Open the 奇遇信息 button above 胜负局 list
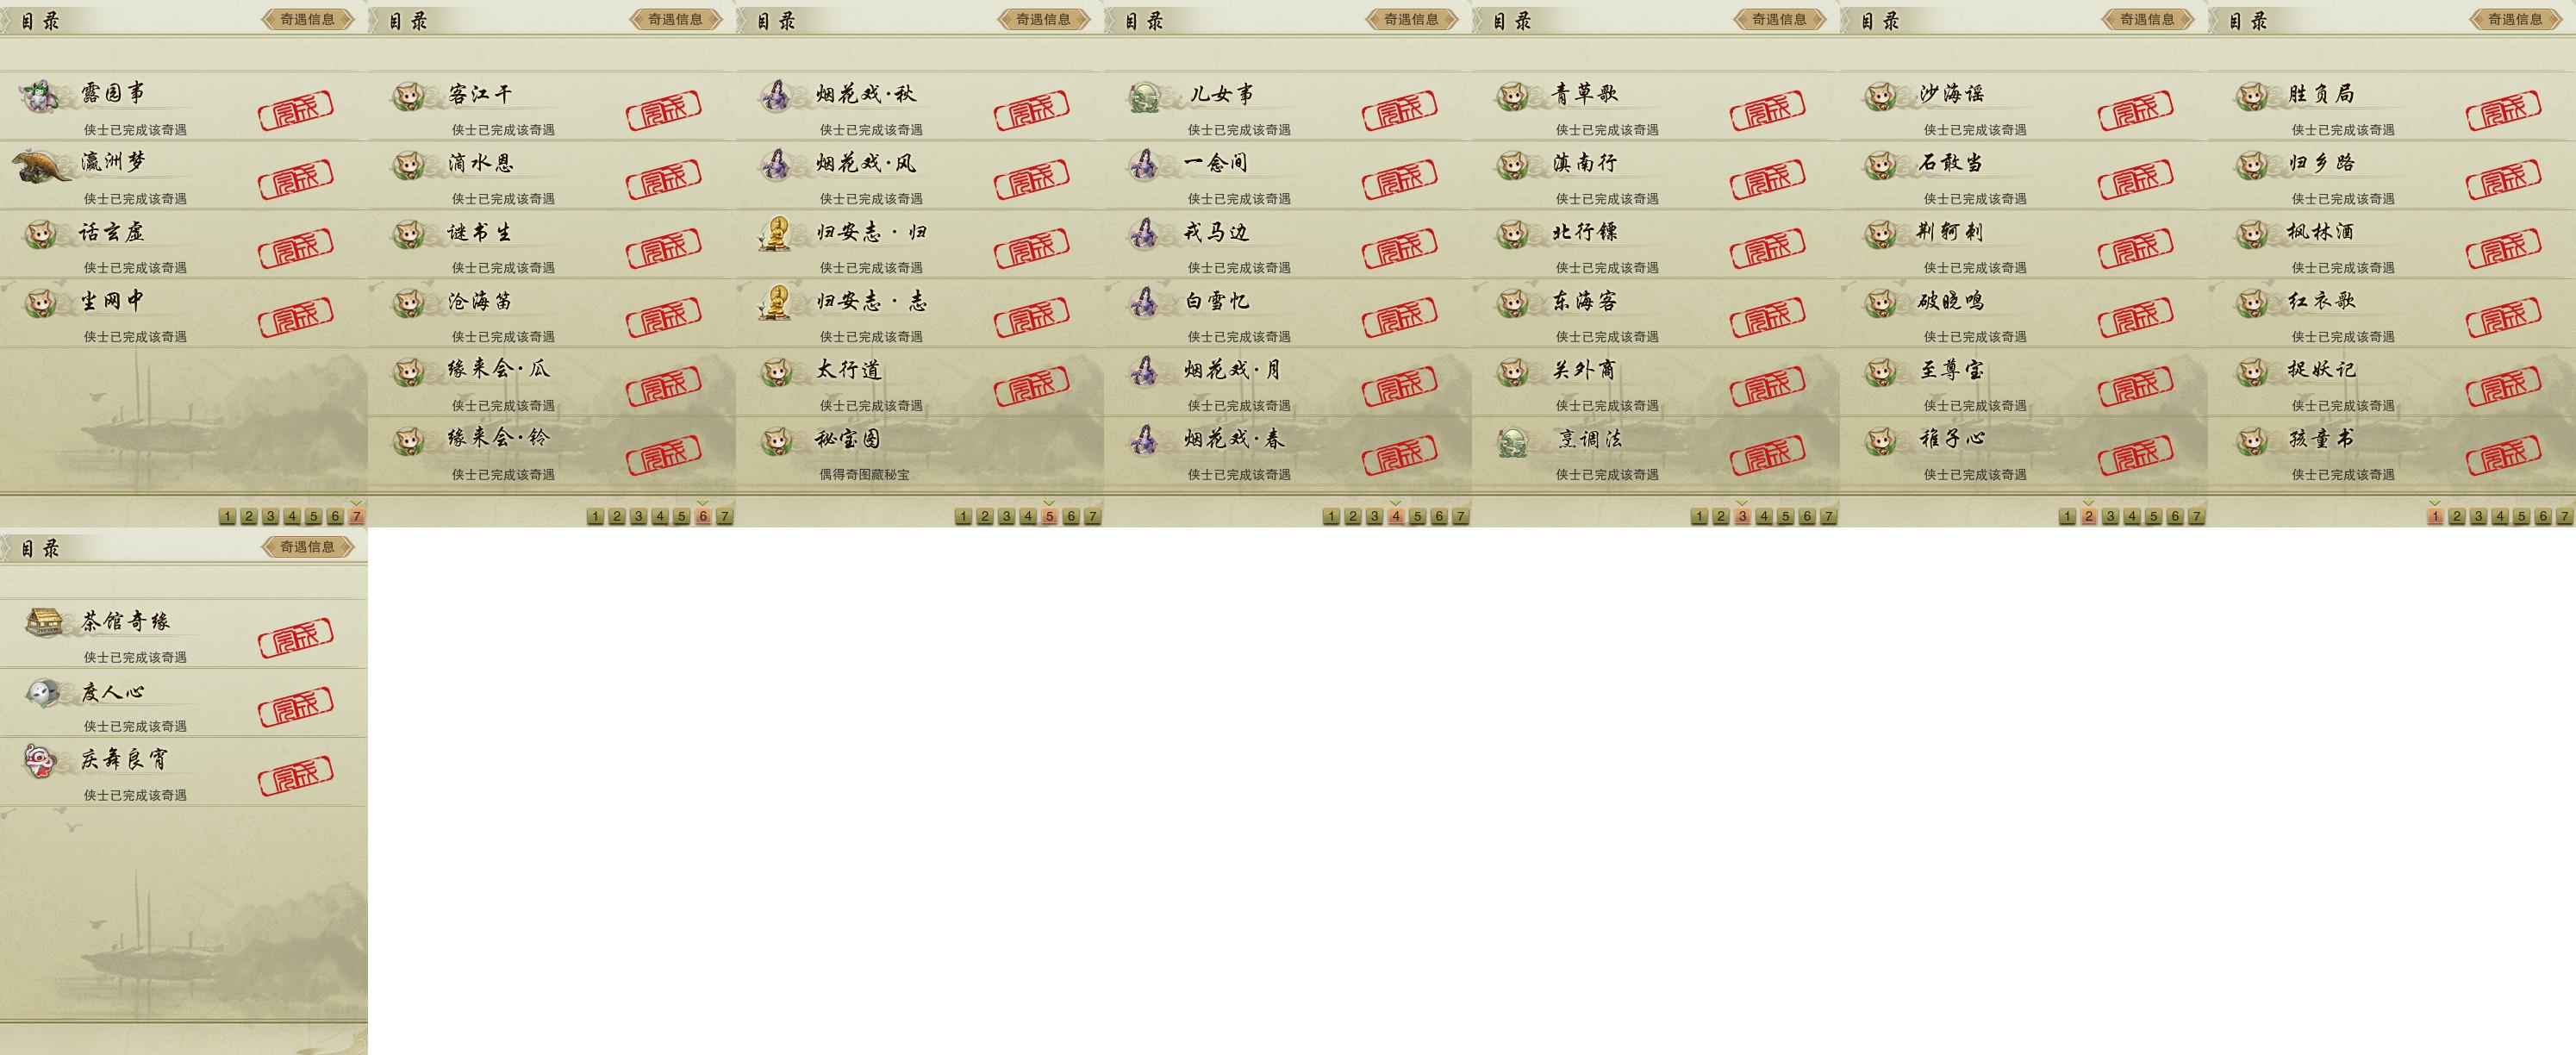 coord(2516,19)
